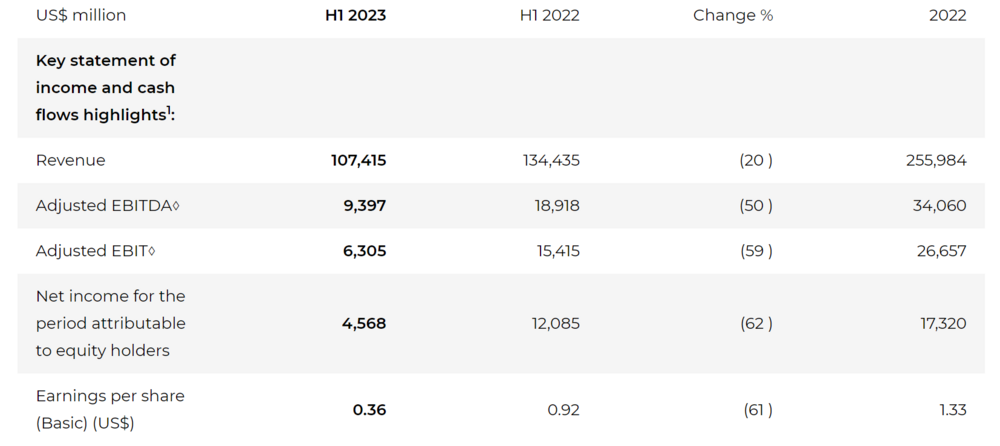Image resolution: width=1000 pixels, height=446 pixels.
Task: Select the Adjusted EBITDA value 18,918
Action: [555, 206]
